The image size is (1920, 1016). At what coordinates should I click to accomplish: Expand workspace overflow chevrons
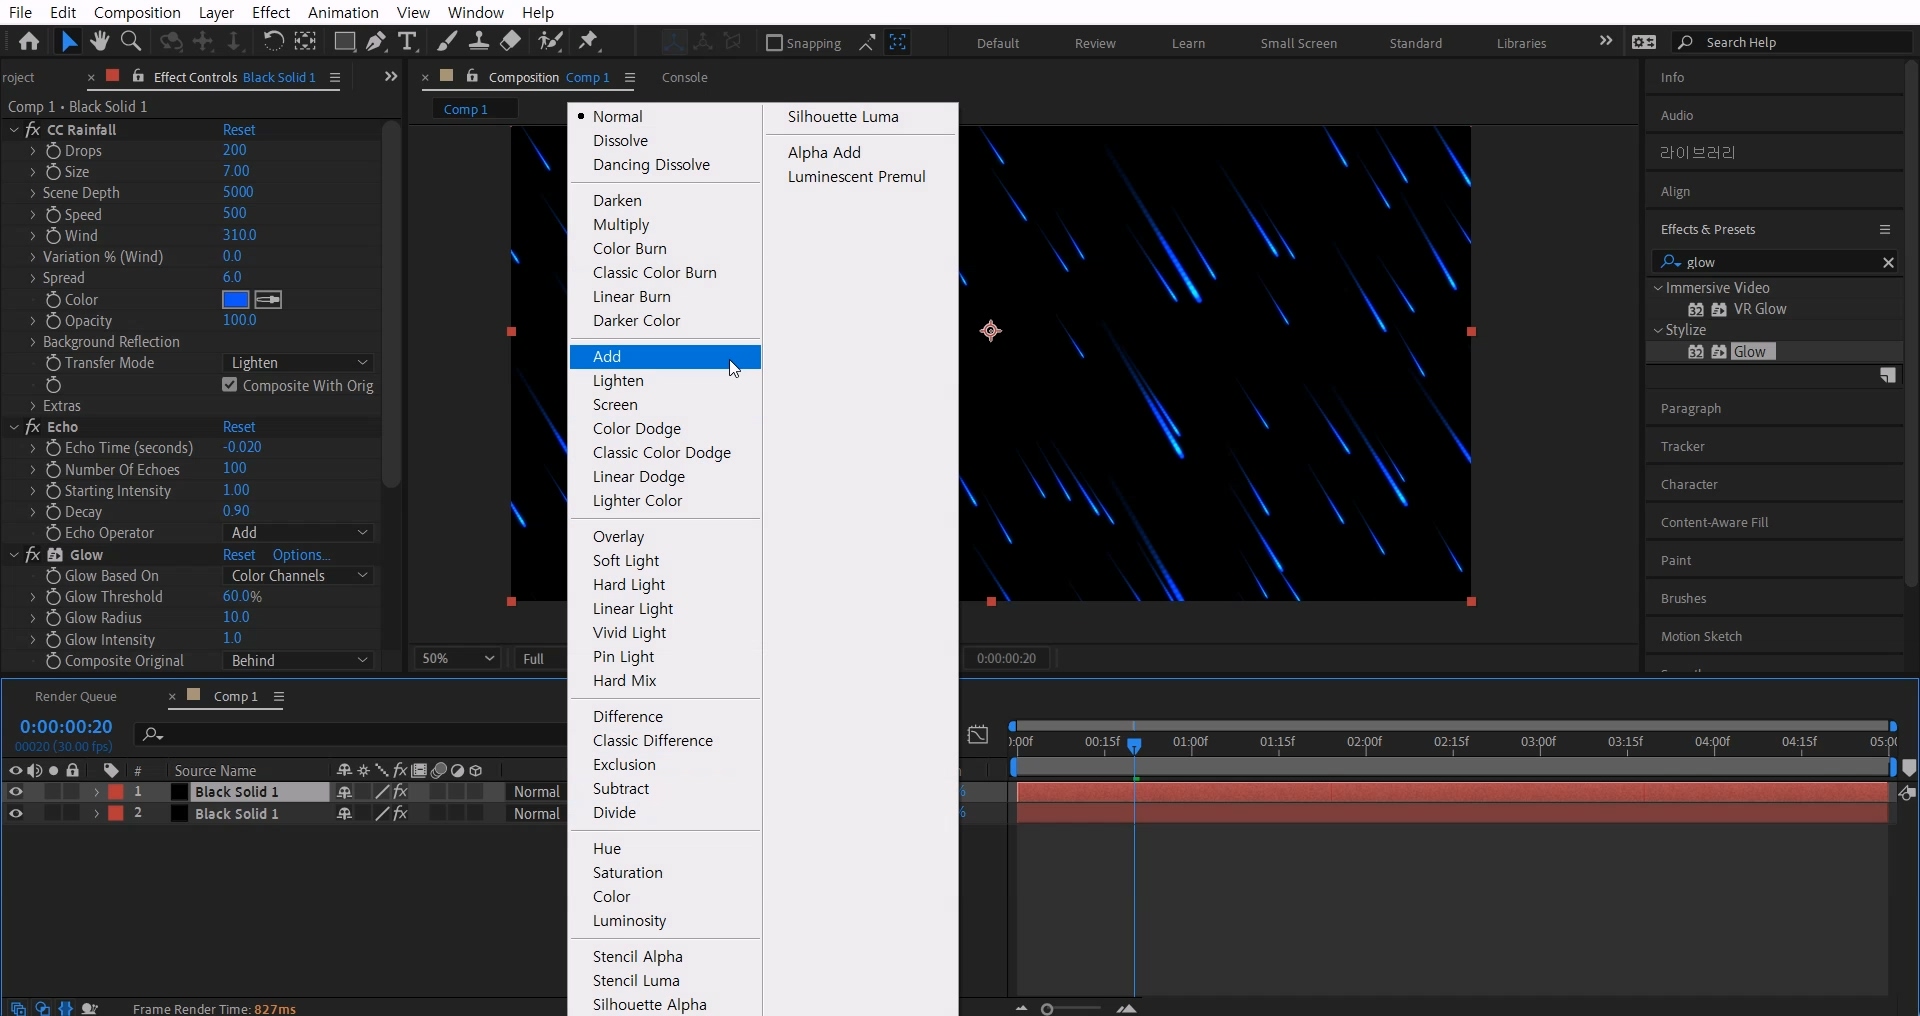click(x=1606, y=42)
